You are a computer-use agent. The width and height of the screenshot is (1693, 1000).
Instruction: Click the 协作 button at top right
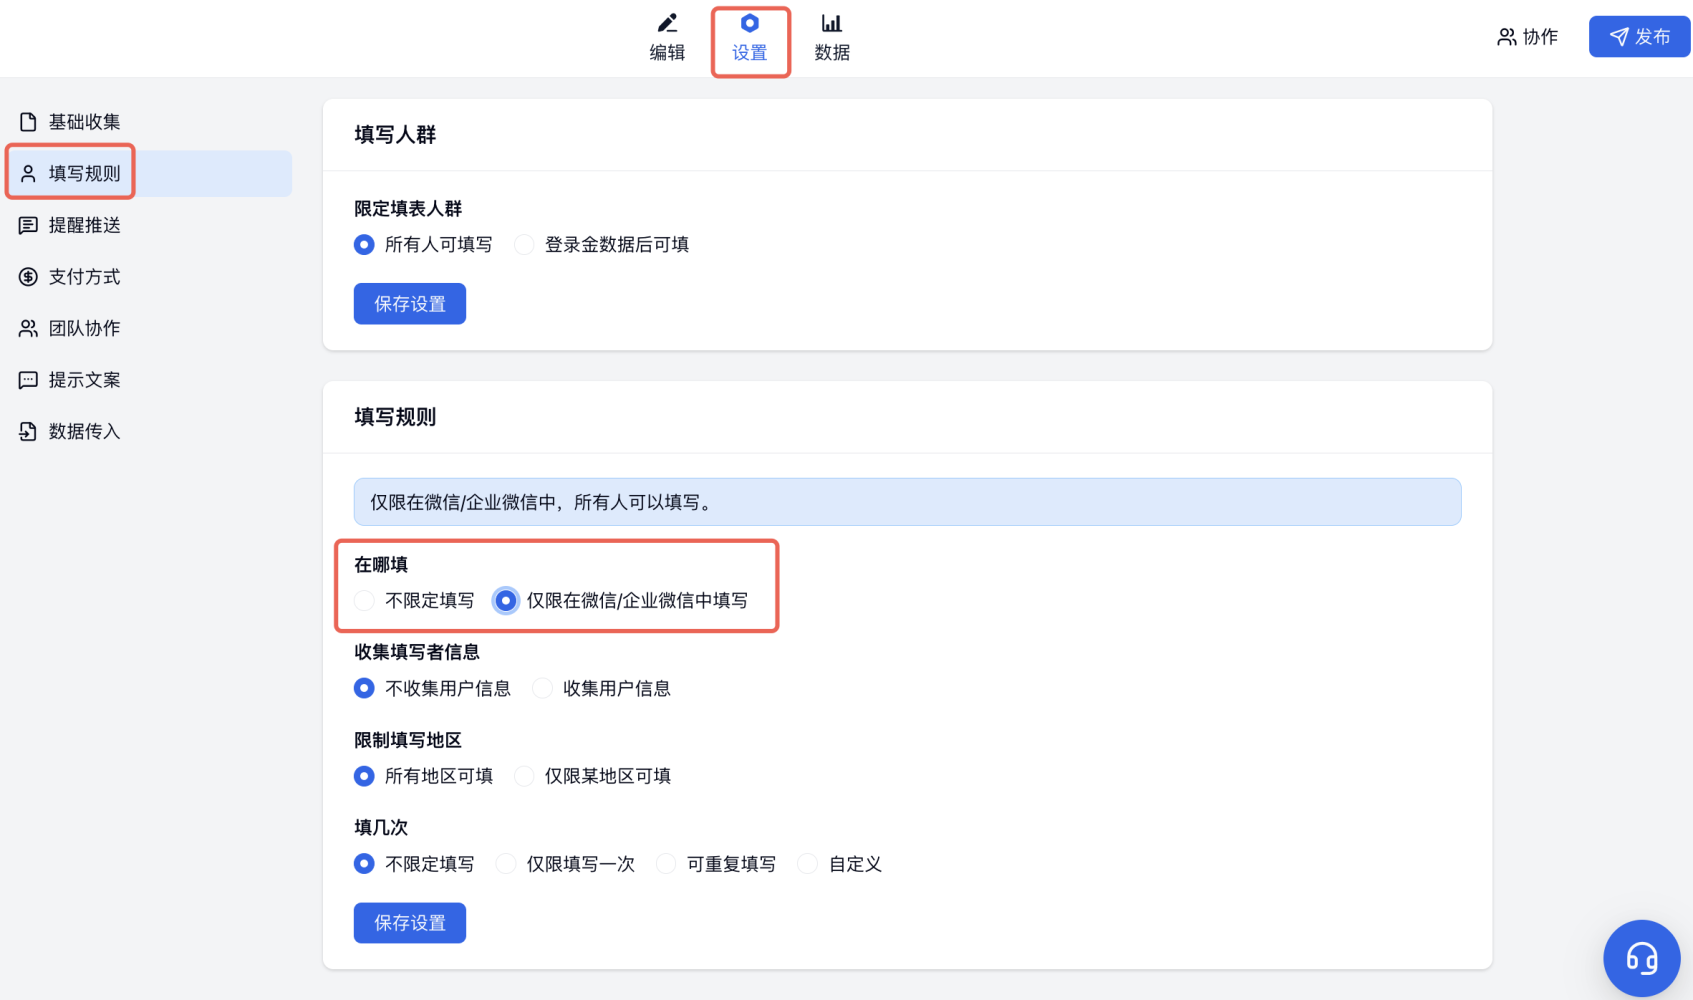(x=1527, y=37)
